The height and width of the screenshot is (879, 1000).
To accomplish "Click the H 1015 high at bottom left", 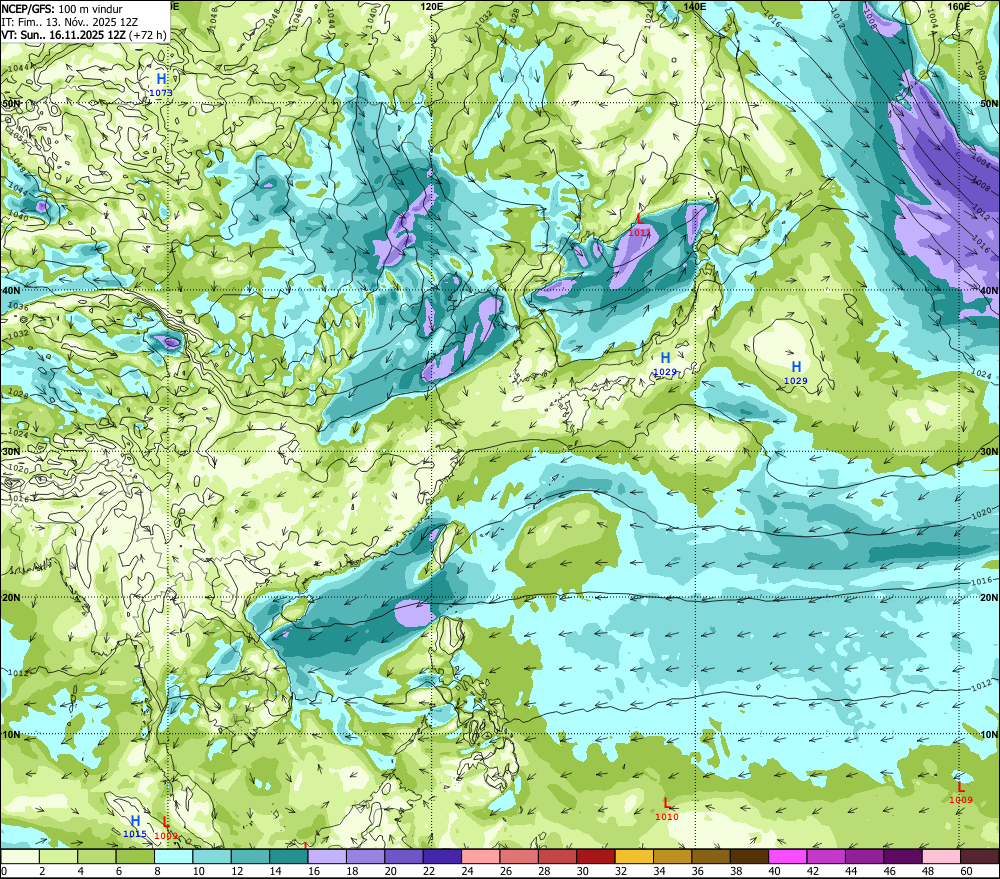I will [x=135, y=826].
